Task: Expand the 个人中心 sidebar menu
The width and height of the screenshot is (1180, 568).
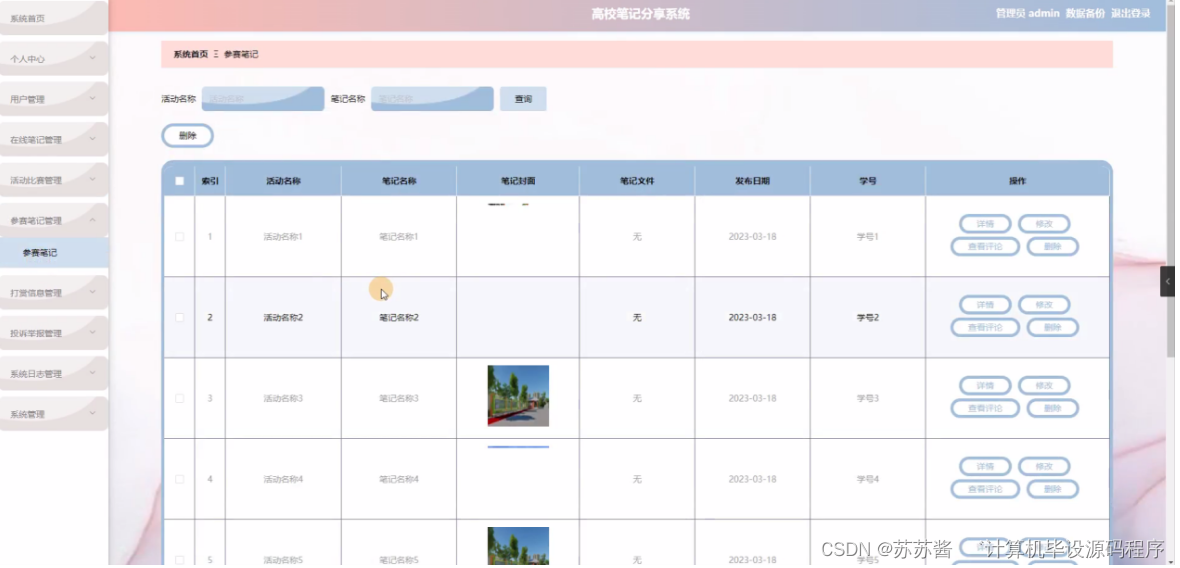Action: [x=53, y=58]
